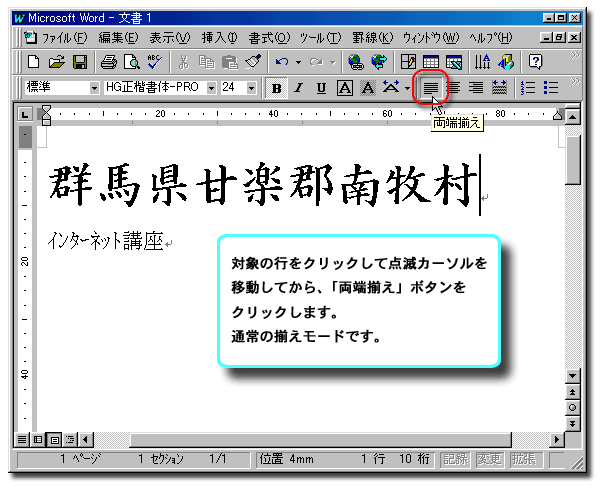
Task: Click the vertical scrollbar thumb
Action: pos(572,159)
